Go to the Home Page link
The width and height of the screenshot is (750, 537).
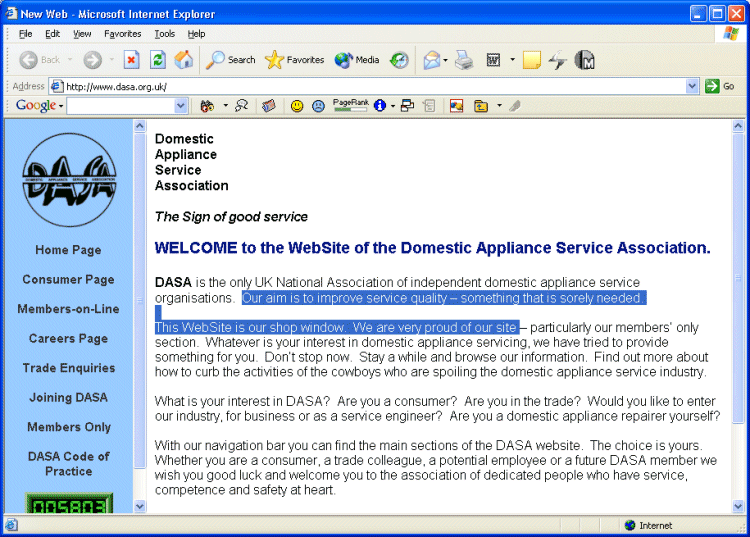68,250
